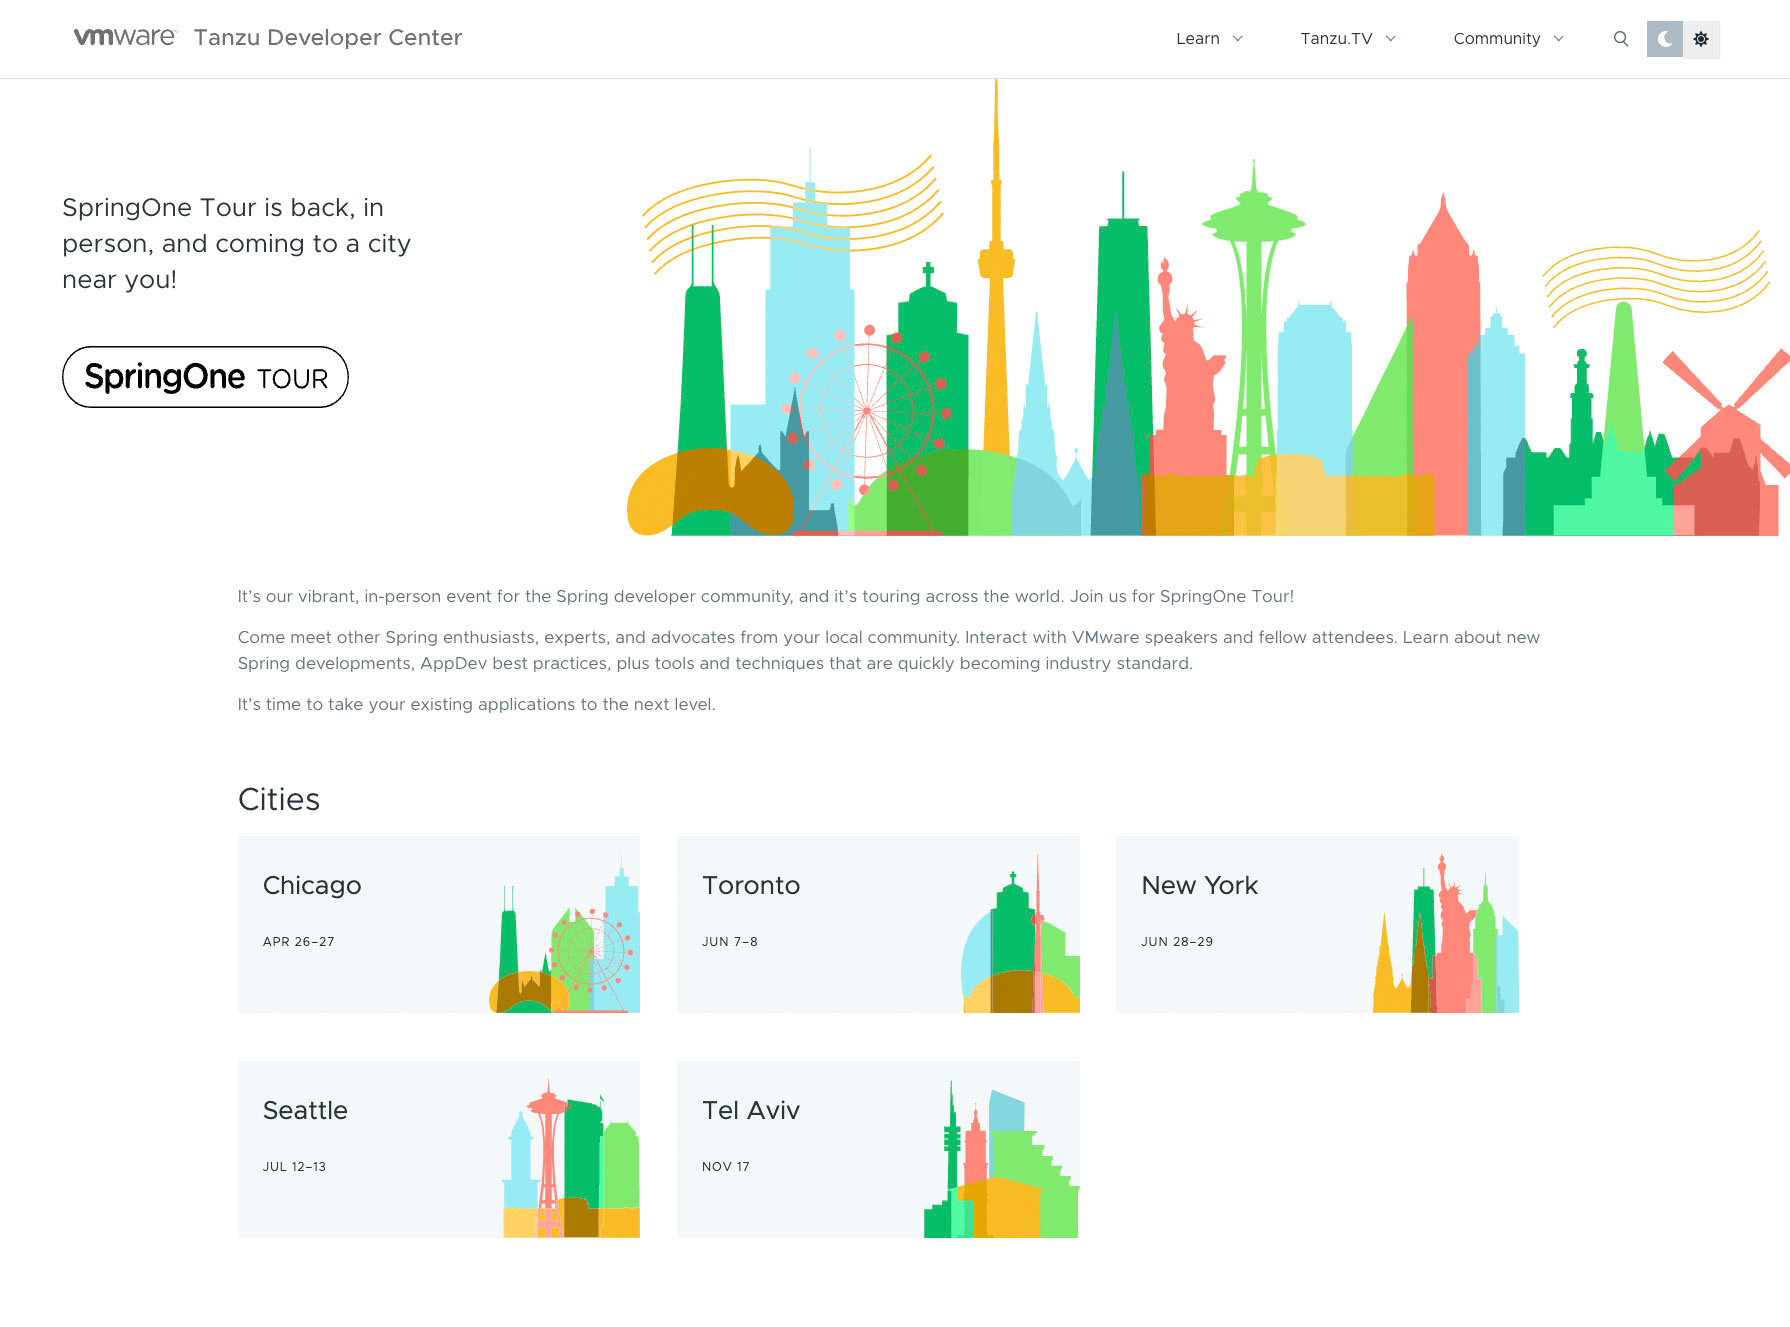
Task: Click the paragraph starting 'It's our vibrant'
Action: (x=766, y=596)
